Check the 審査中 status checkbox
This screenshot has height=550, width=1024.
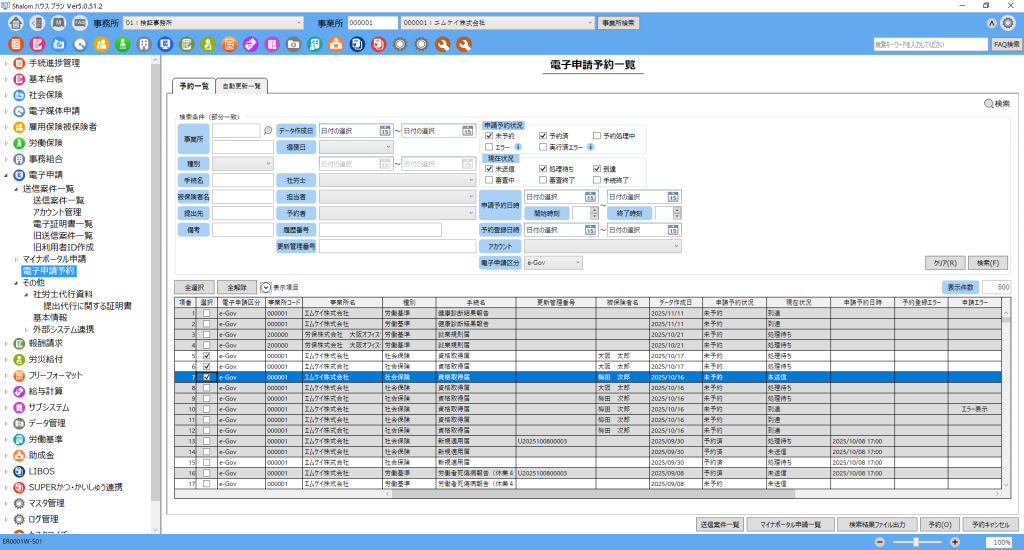489,180
